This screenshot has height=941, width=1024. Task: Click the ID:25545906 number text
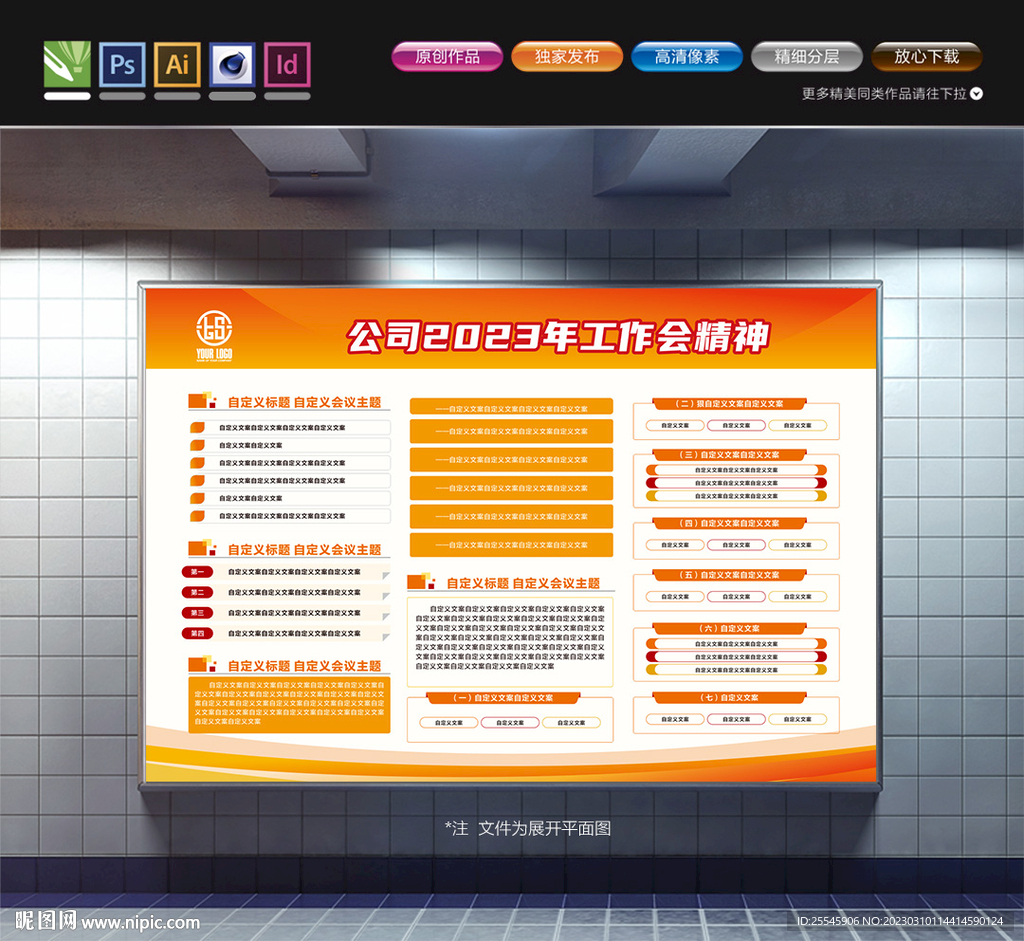[x=828, y=921]
